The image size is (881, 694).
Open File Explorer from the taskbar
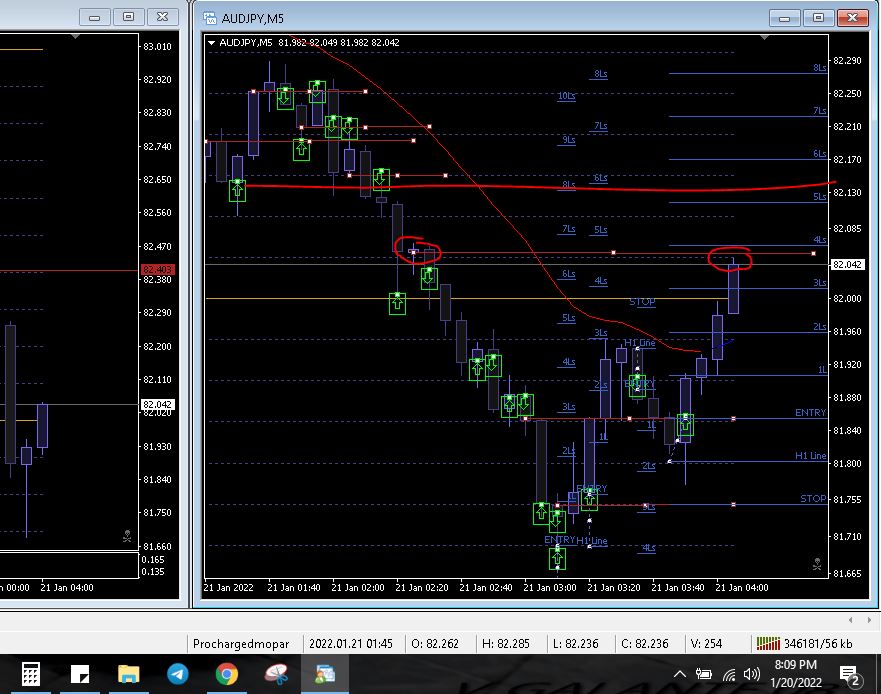coord(129,674)
